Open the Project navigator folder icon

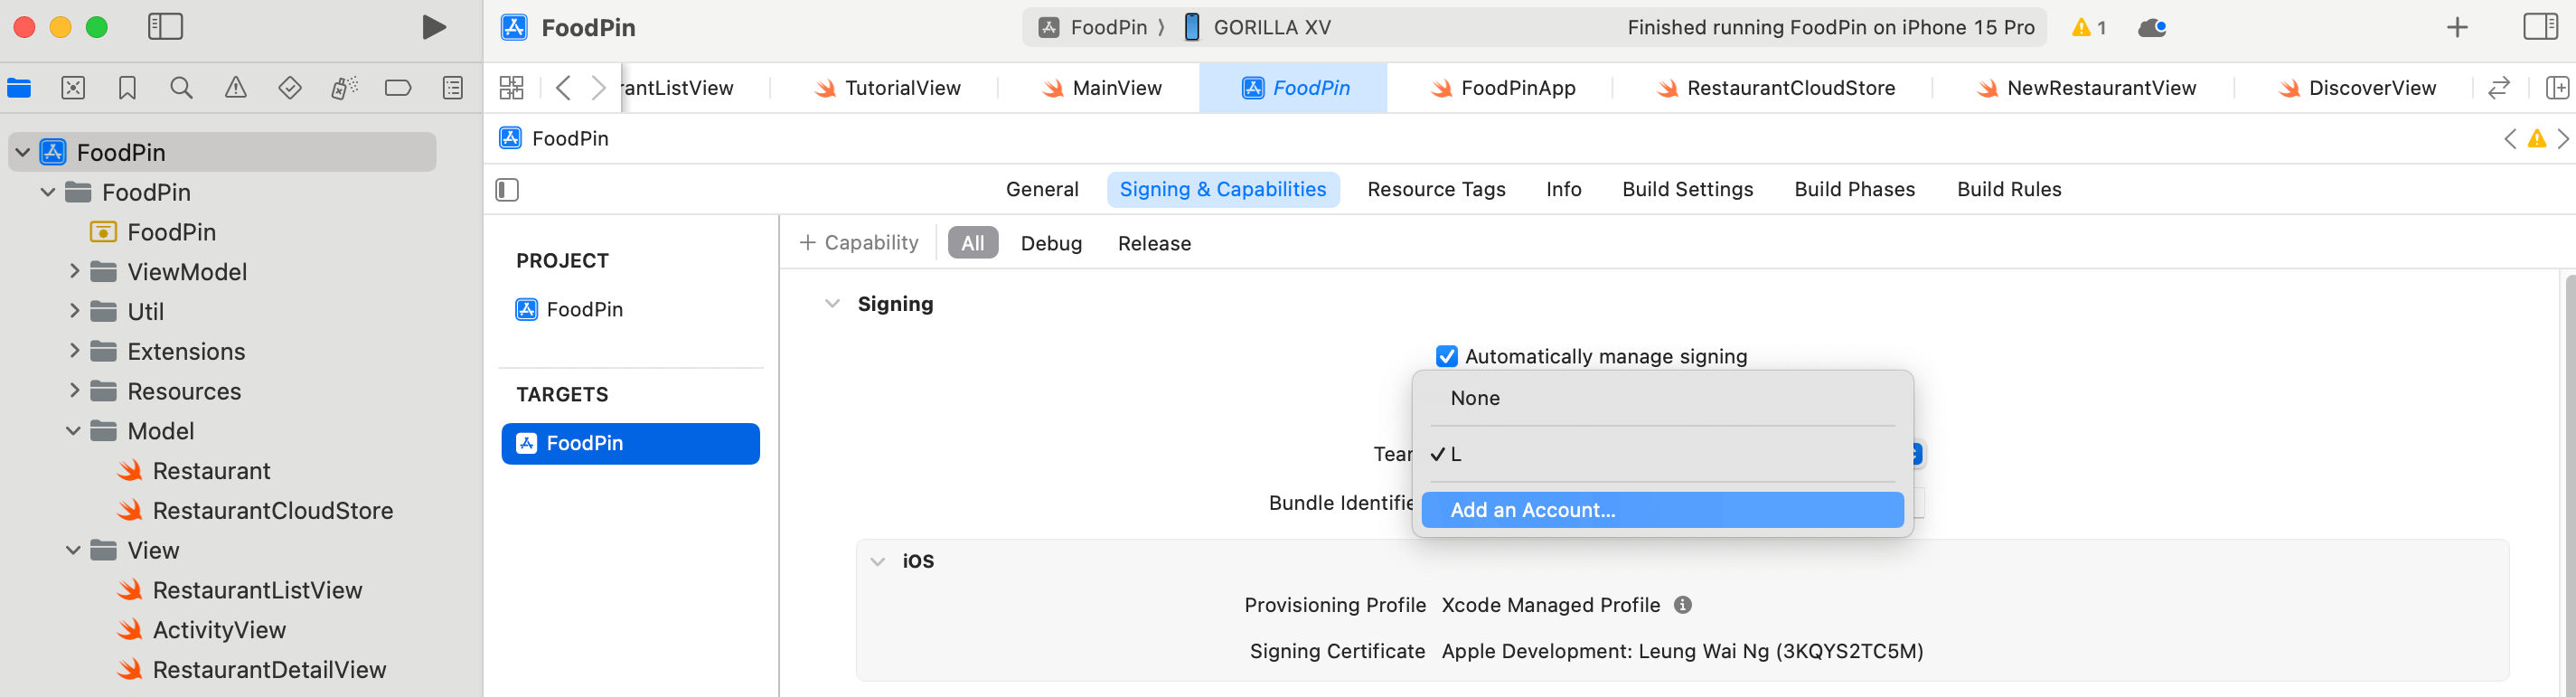tap(19, 87)
